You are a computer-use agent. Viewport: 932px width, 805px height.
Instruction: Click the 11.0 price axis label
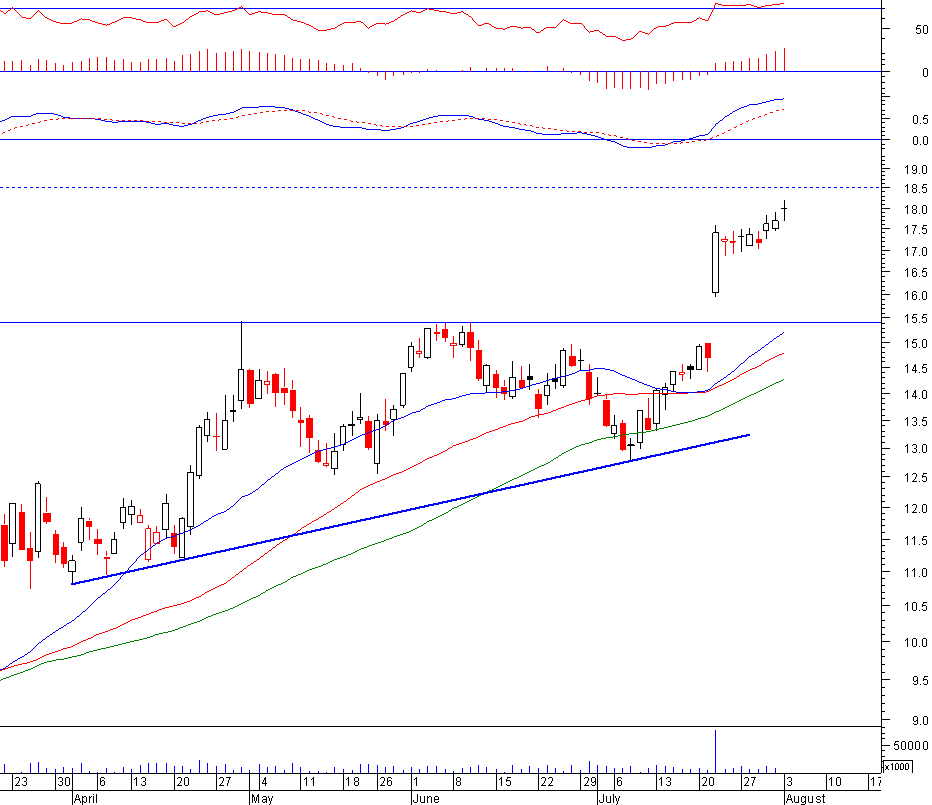click(916, 573)
